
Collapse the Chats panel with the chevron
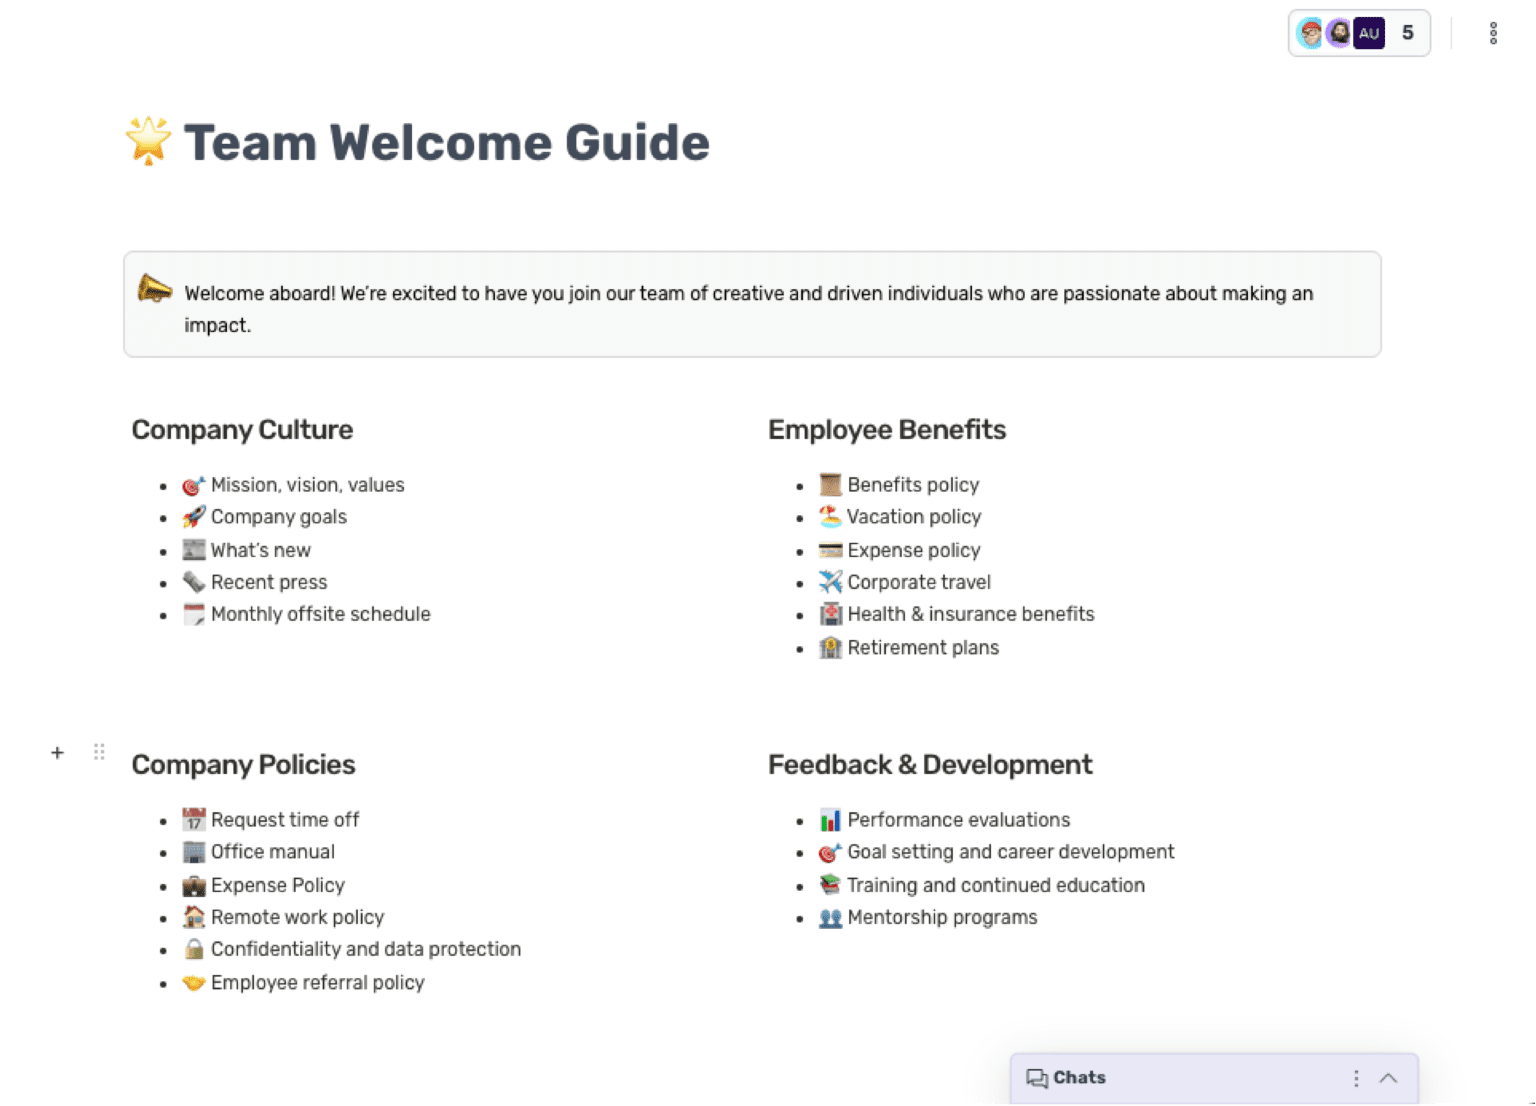coord(1389,1078)
